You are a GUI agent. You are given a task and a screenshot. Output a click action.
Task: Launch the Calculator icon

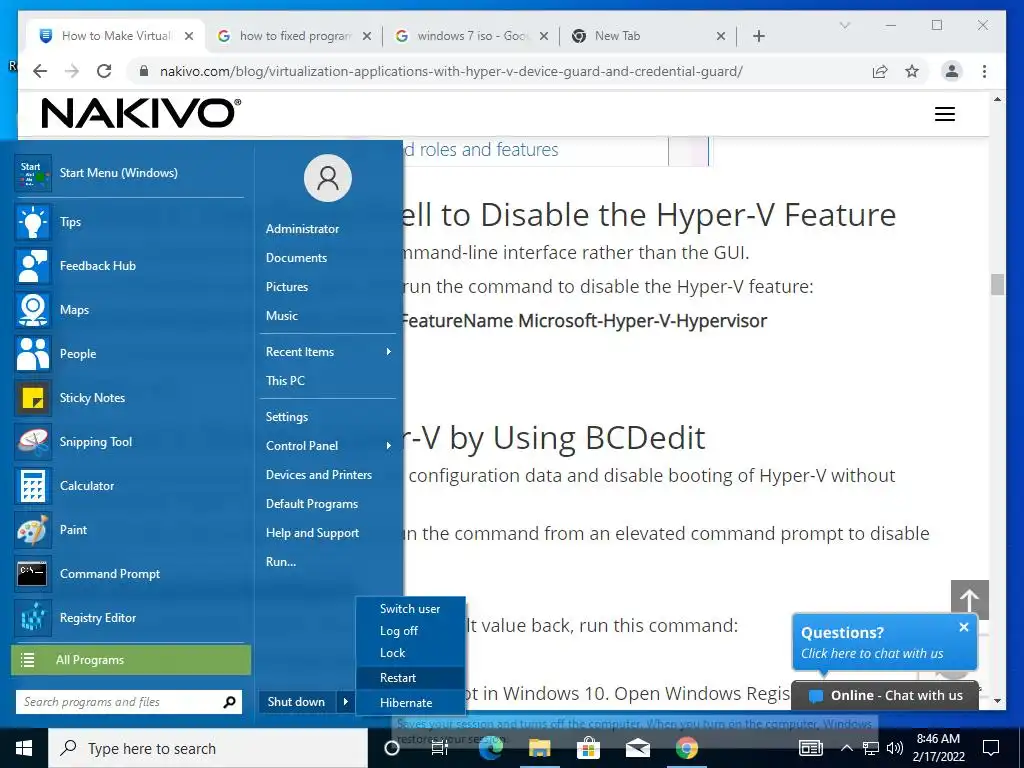(x=33, y=486)
